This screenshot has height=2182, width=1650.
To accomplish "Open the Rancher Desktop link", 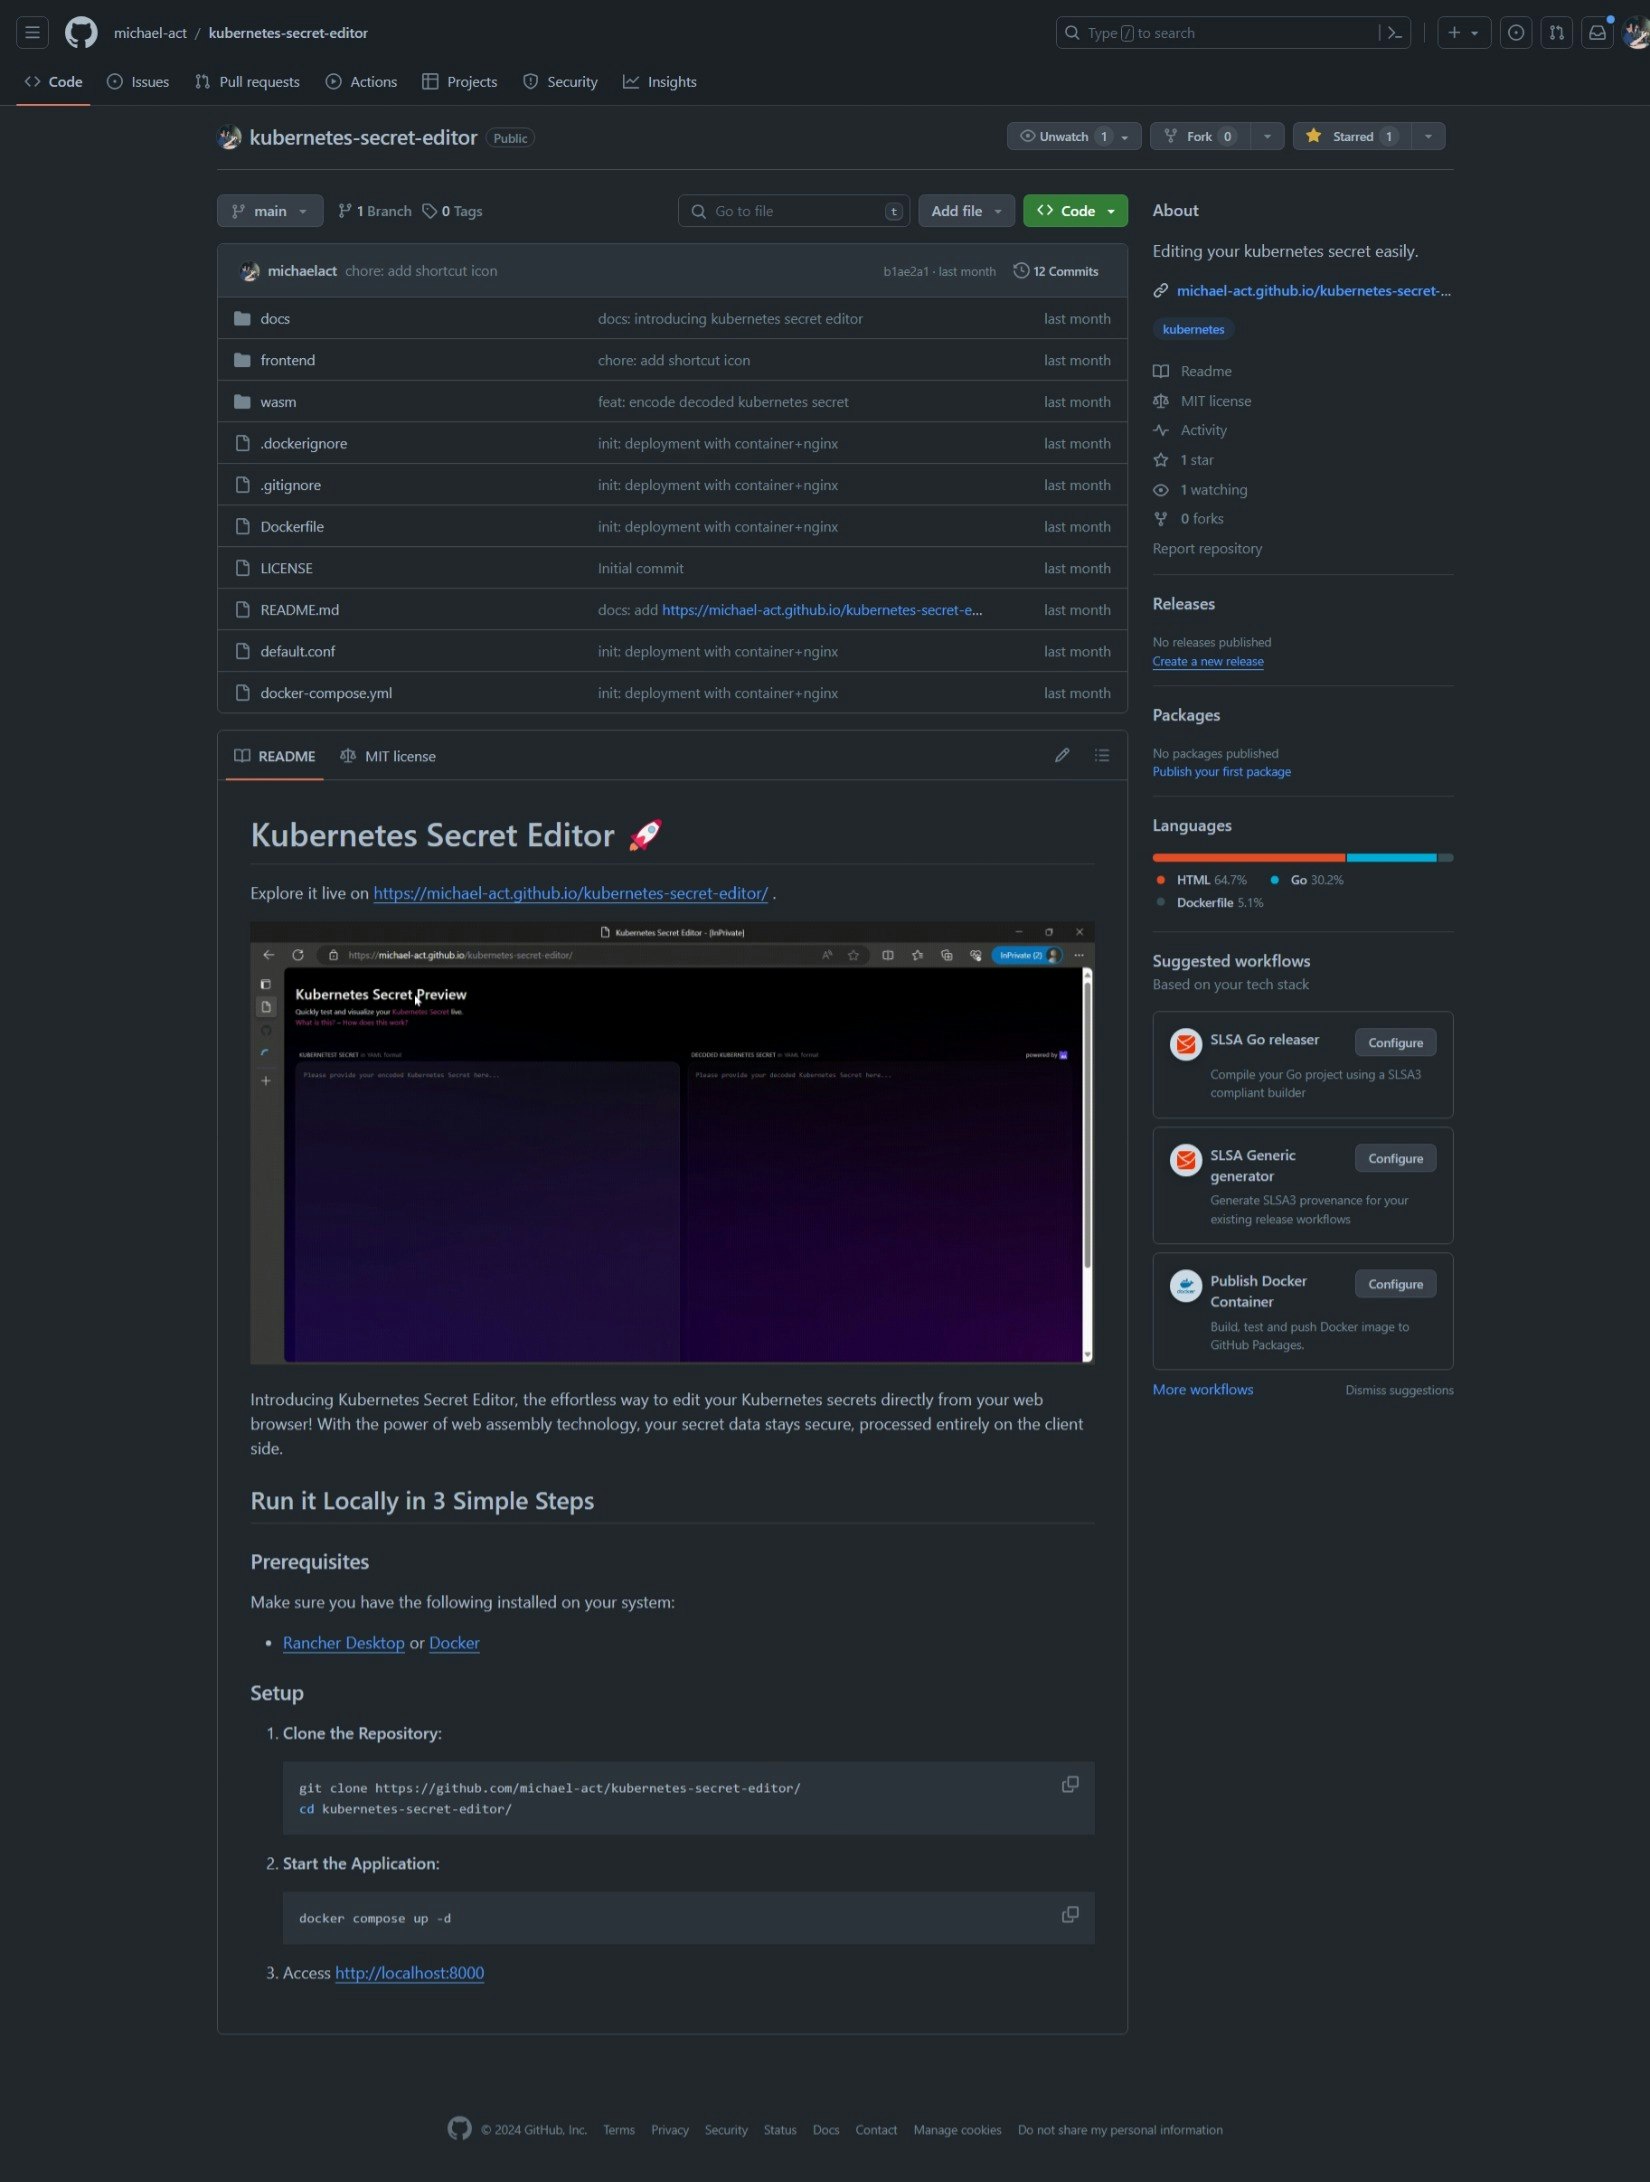I will (x=343, y=1643).
